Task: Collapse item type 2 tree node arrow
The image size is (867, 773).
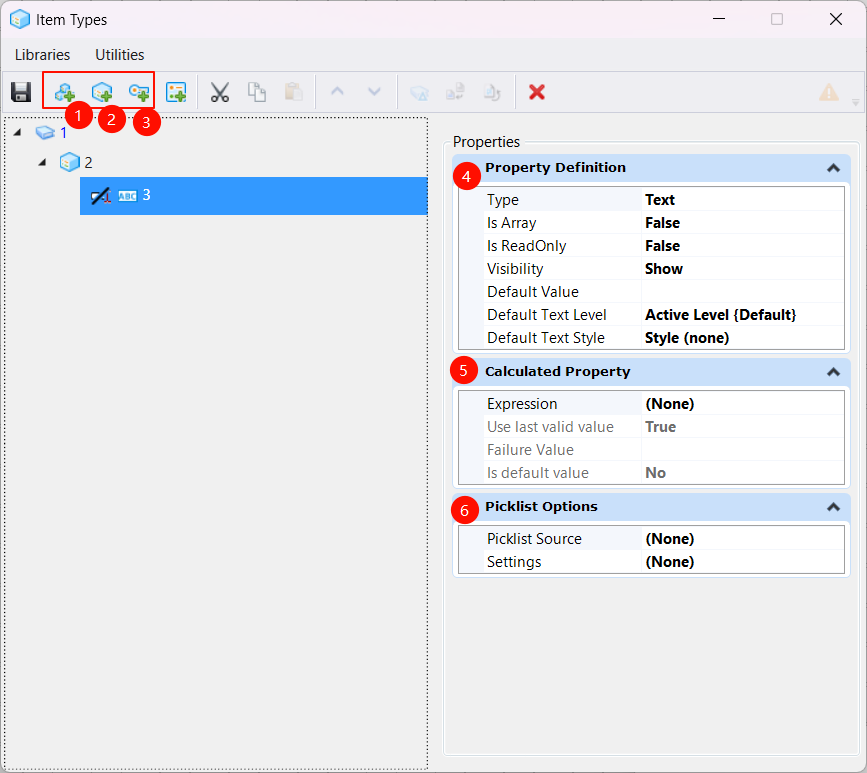Action: pyautogui.click(x=42, y=162)
